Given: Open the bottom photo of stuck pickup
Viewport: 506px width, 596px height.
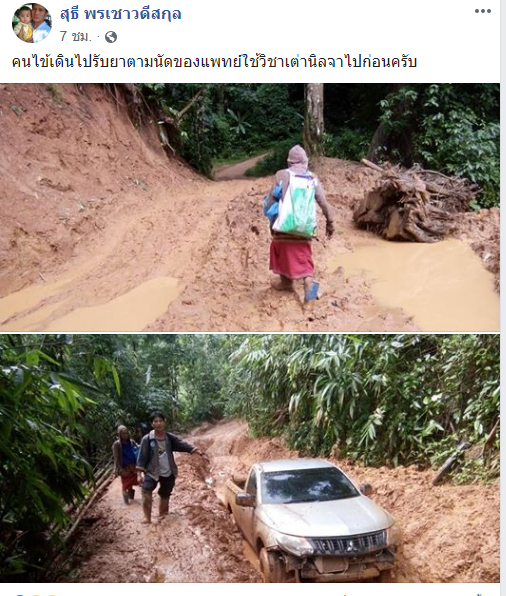Looking at the screenshot, I should pyautogui.click(x=250, y=458).
